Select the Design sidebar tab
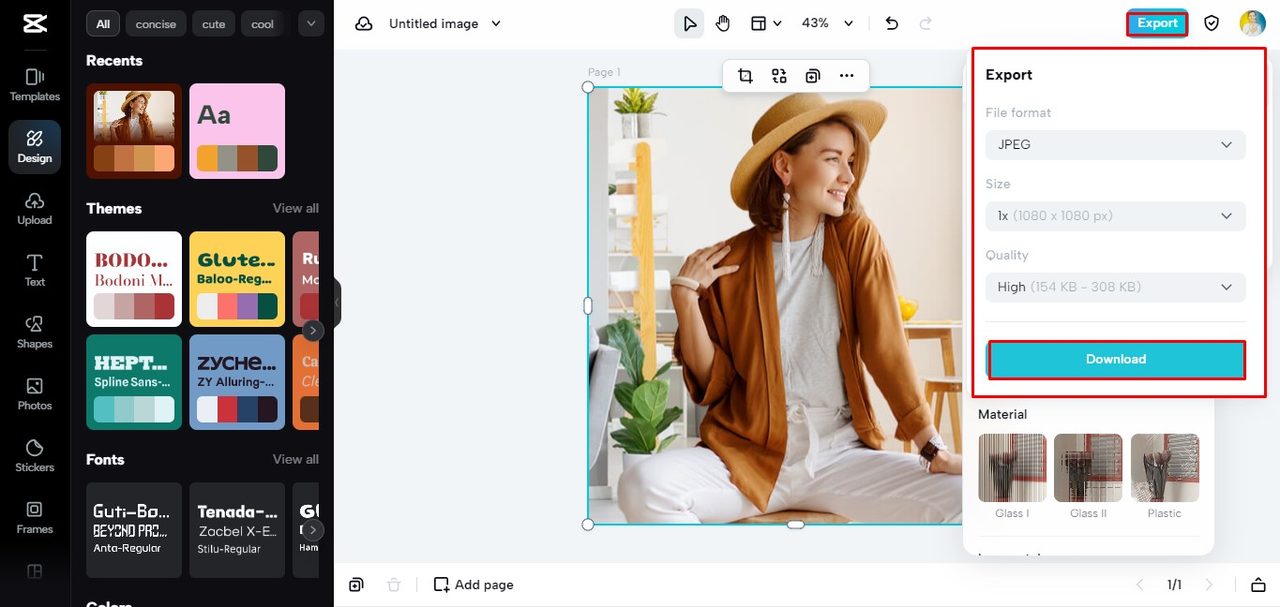This screenshot has width=1280, height=607. [x=35, y=146]
